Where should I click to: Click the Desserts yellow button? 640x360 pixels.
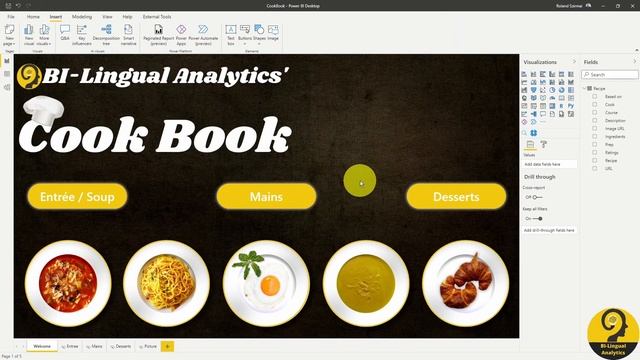(x=456, y=197)
